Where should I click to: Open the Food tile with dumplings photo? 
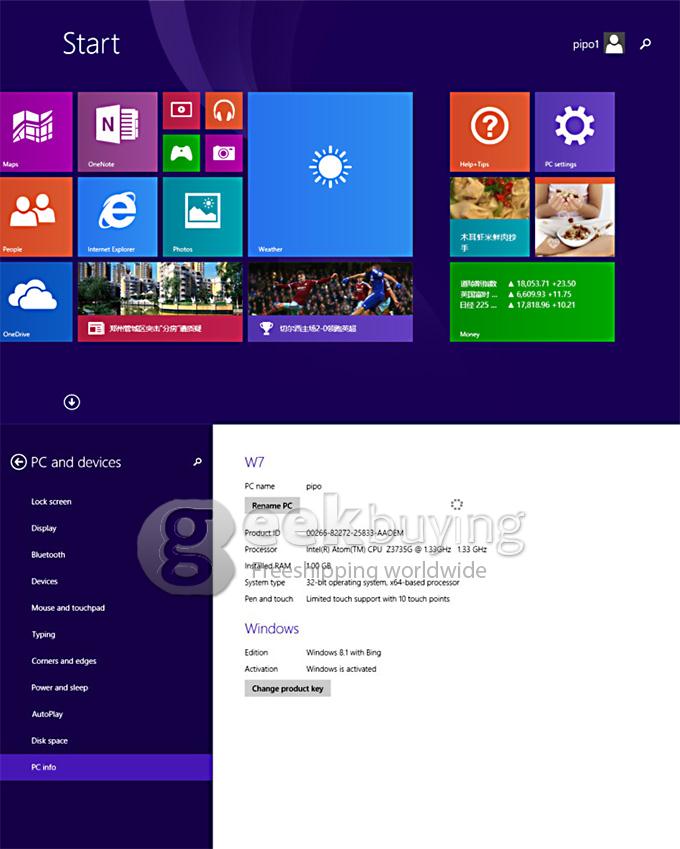tap(489, 217)
